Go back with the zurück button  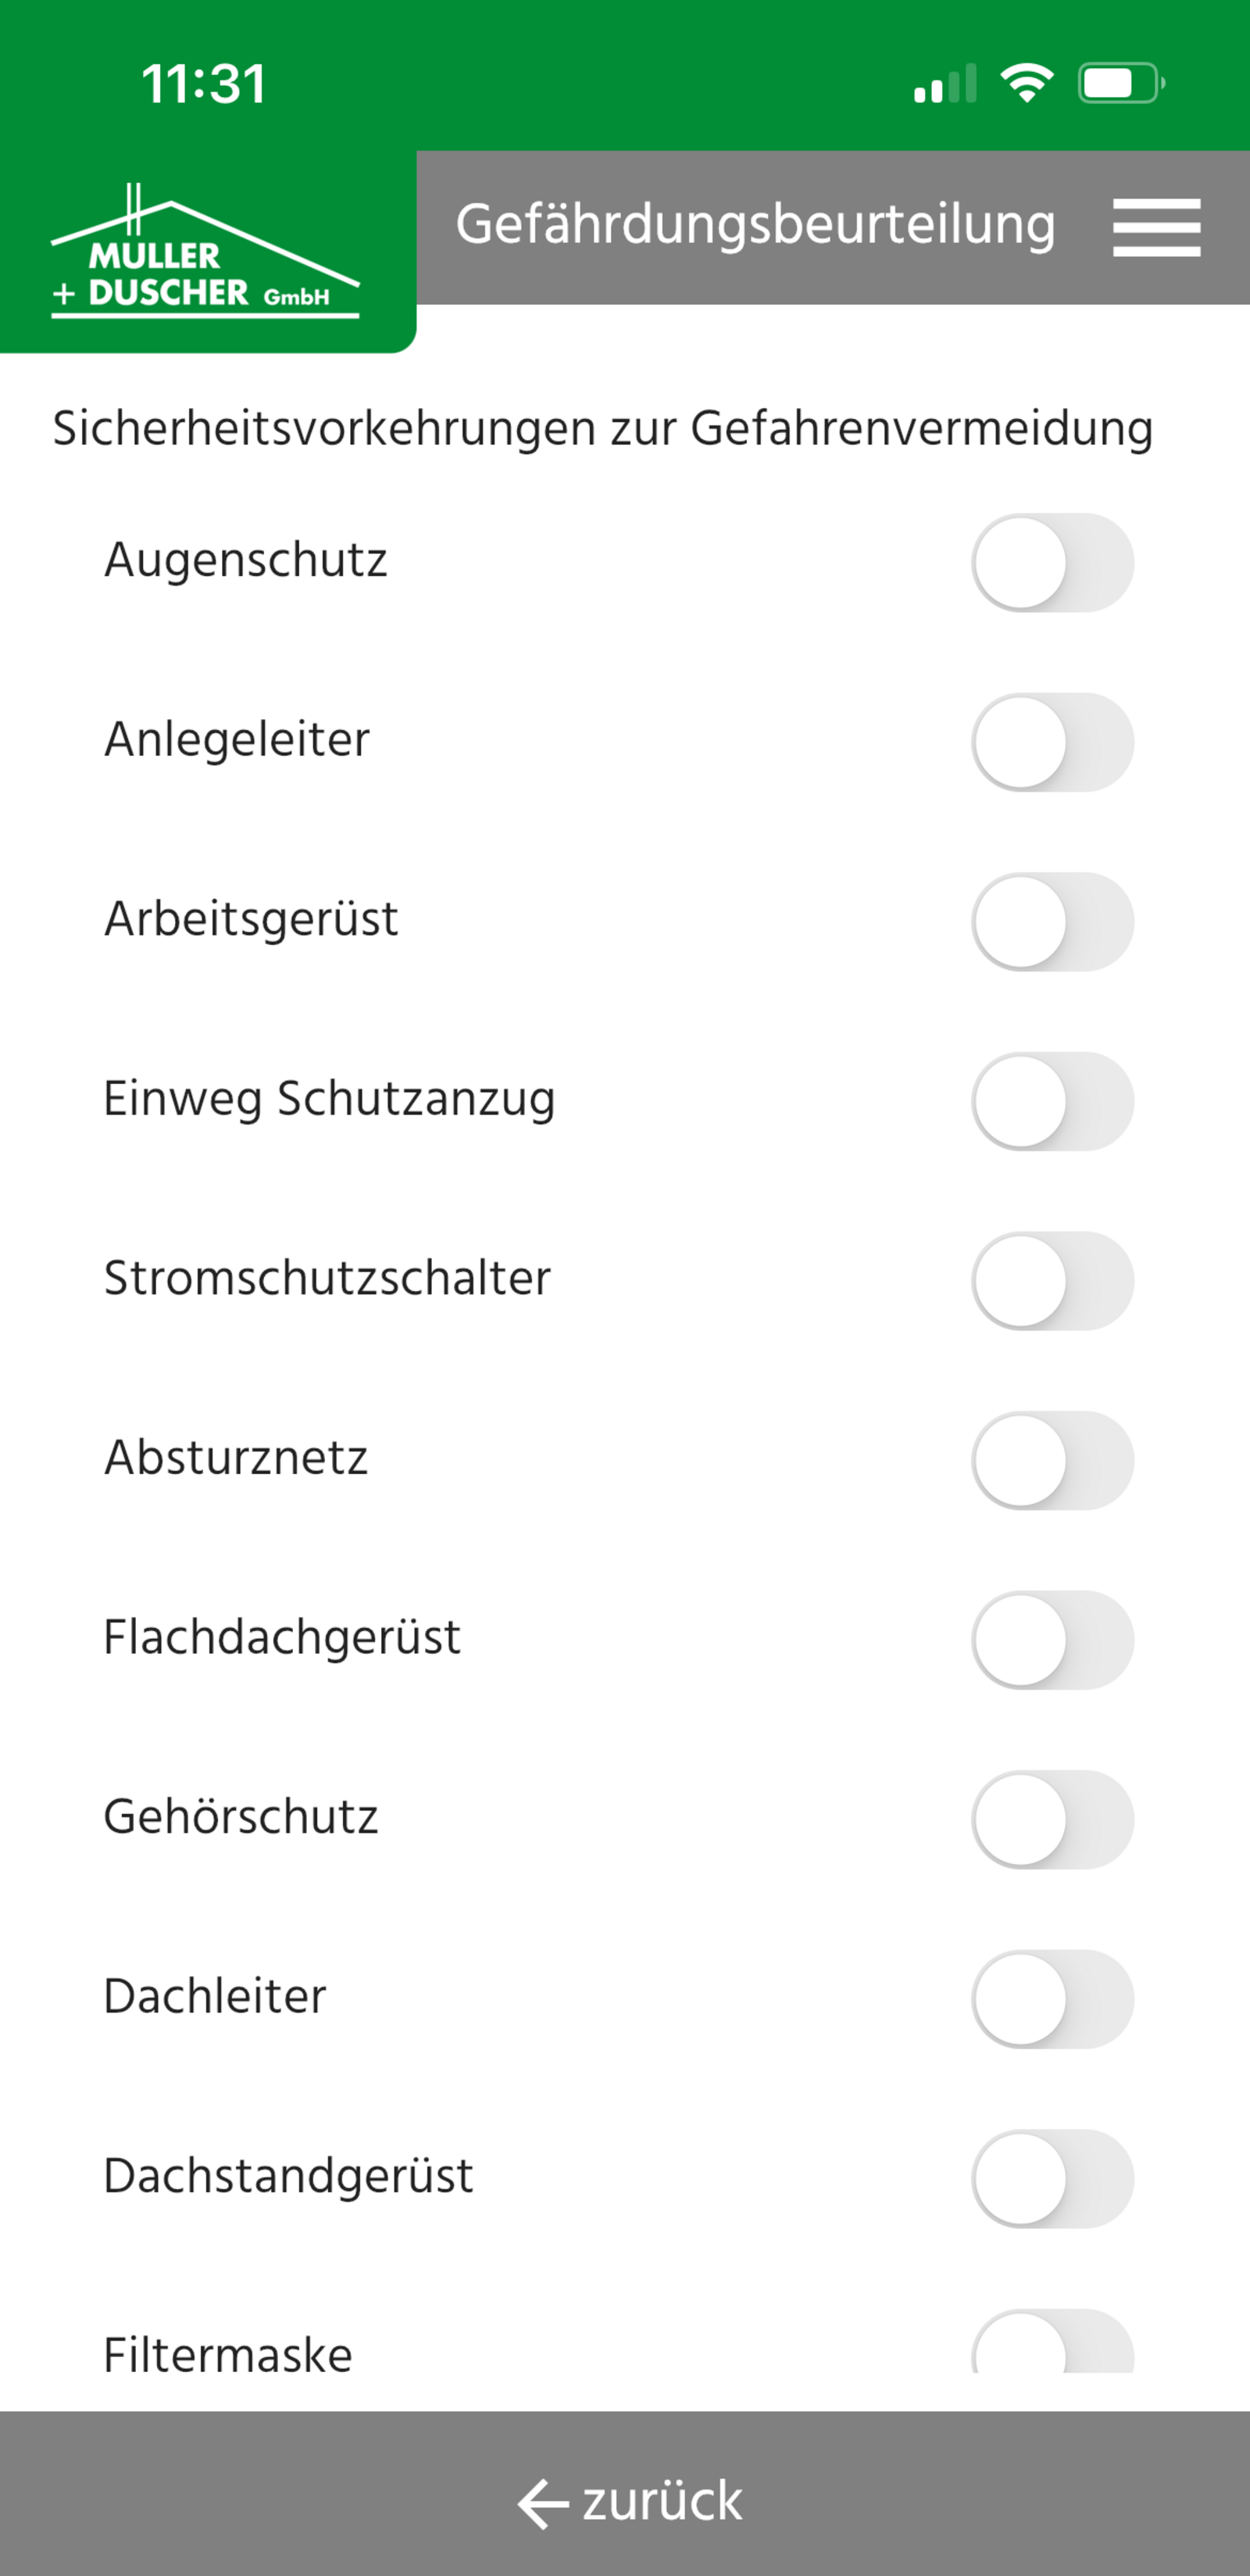point(628,2501)
